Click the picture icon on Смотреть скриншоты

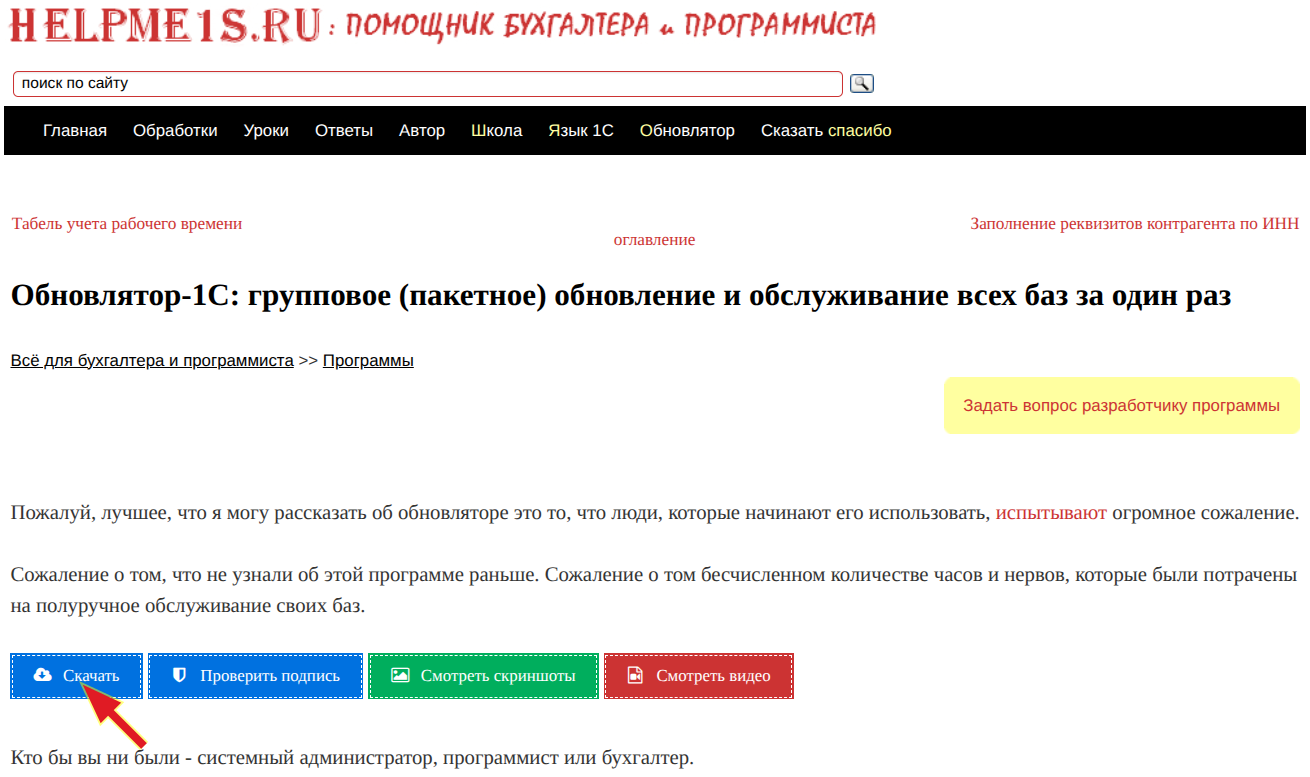coord(400,676)
